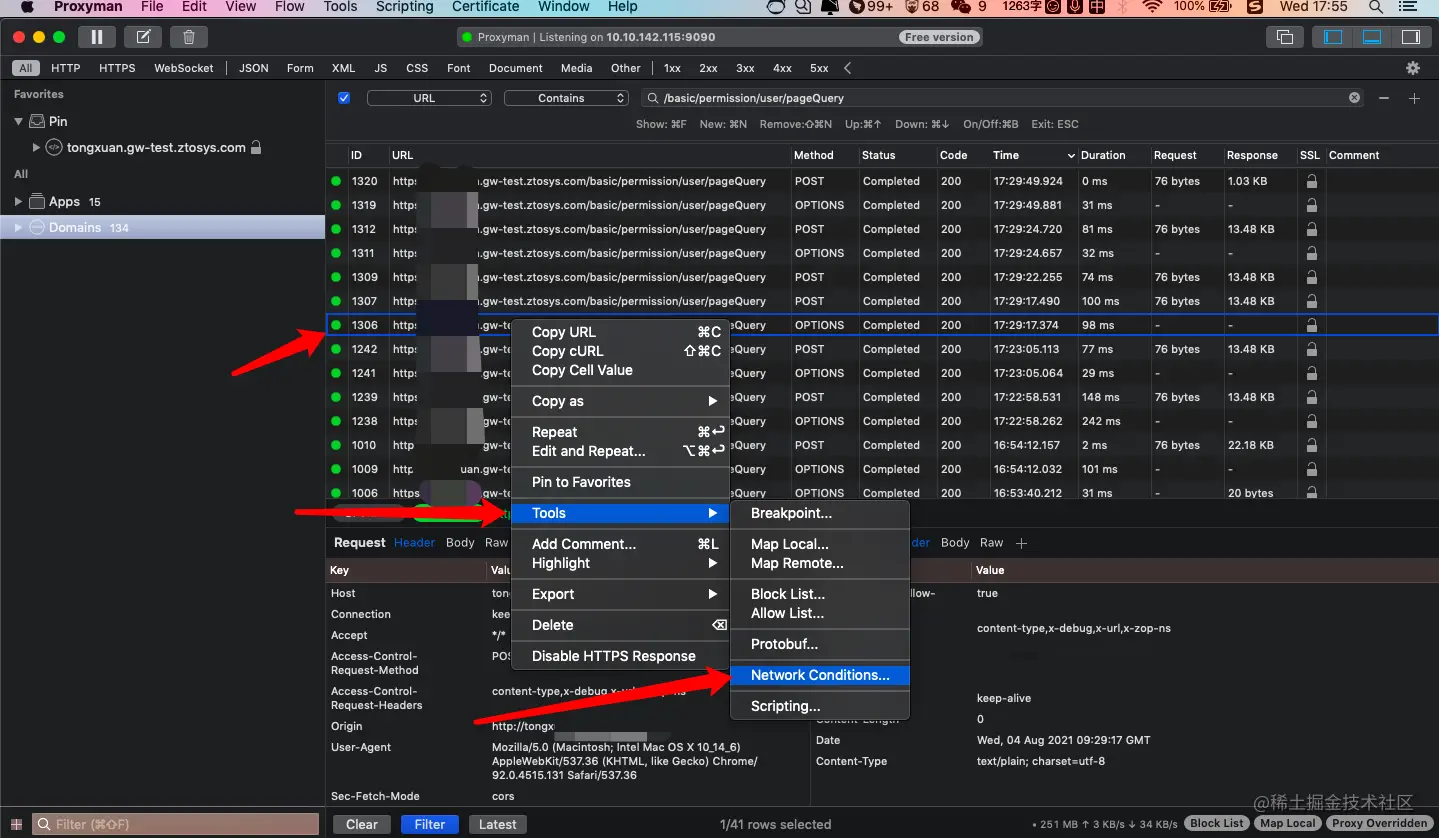Open the Apple menu
The height and width of the screenshot is (838, 1439).
click(x=27, y=7)
